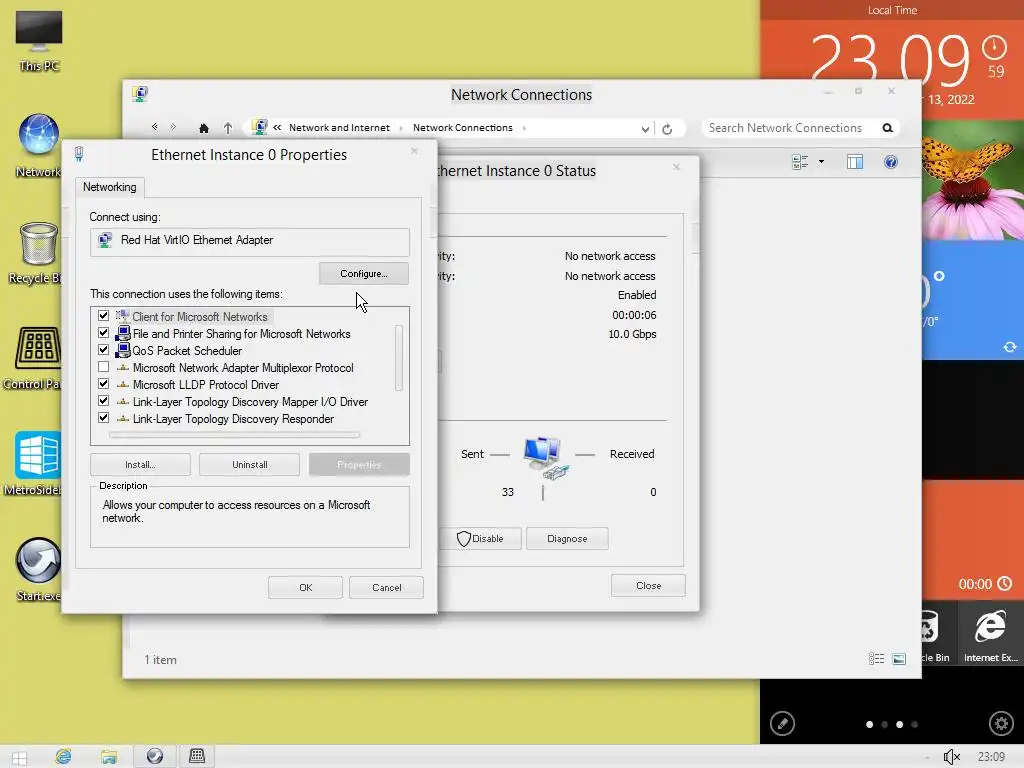Click the greyed Properties button for selected item
The width and height of the screenshot is (1024, 768).
(359, 465)
